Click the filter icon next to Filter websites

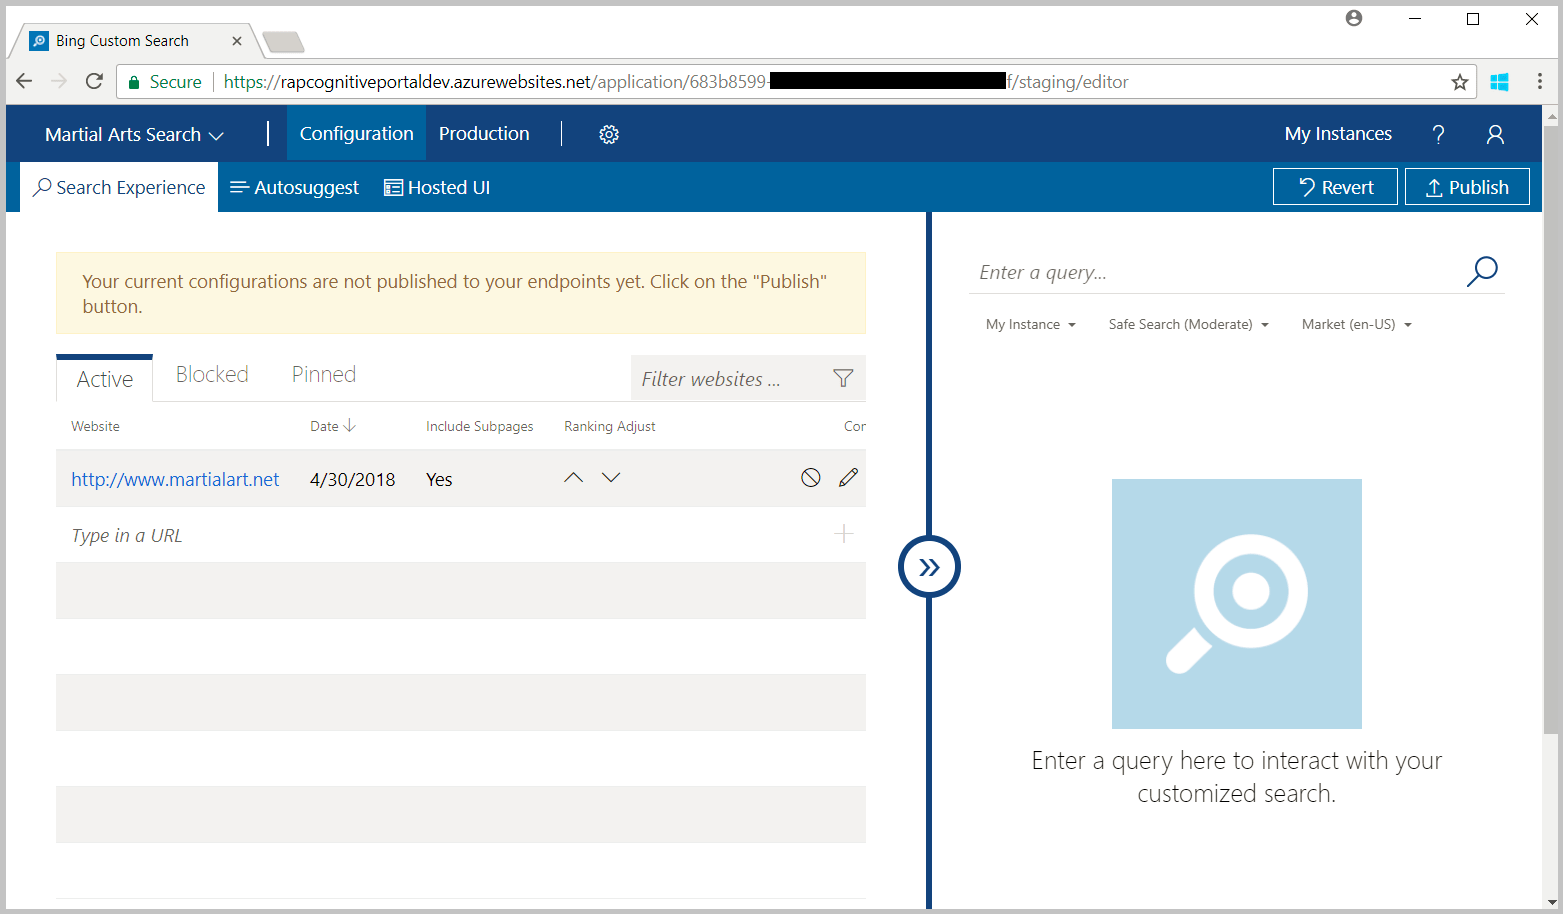[843, 378]
